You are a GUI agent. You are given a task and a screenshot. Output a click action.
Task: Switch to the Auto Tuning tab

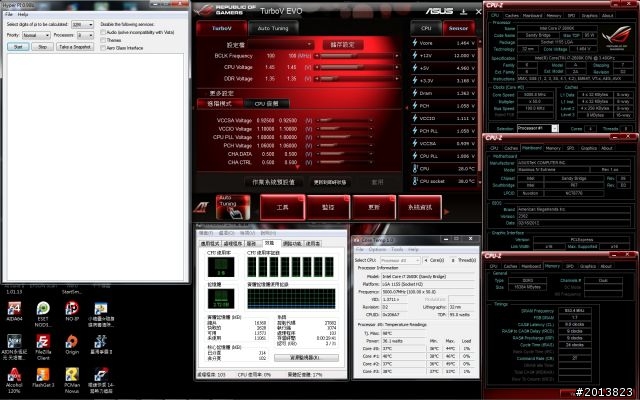point(273,28)
